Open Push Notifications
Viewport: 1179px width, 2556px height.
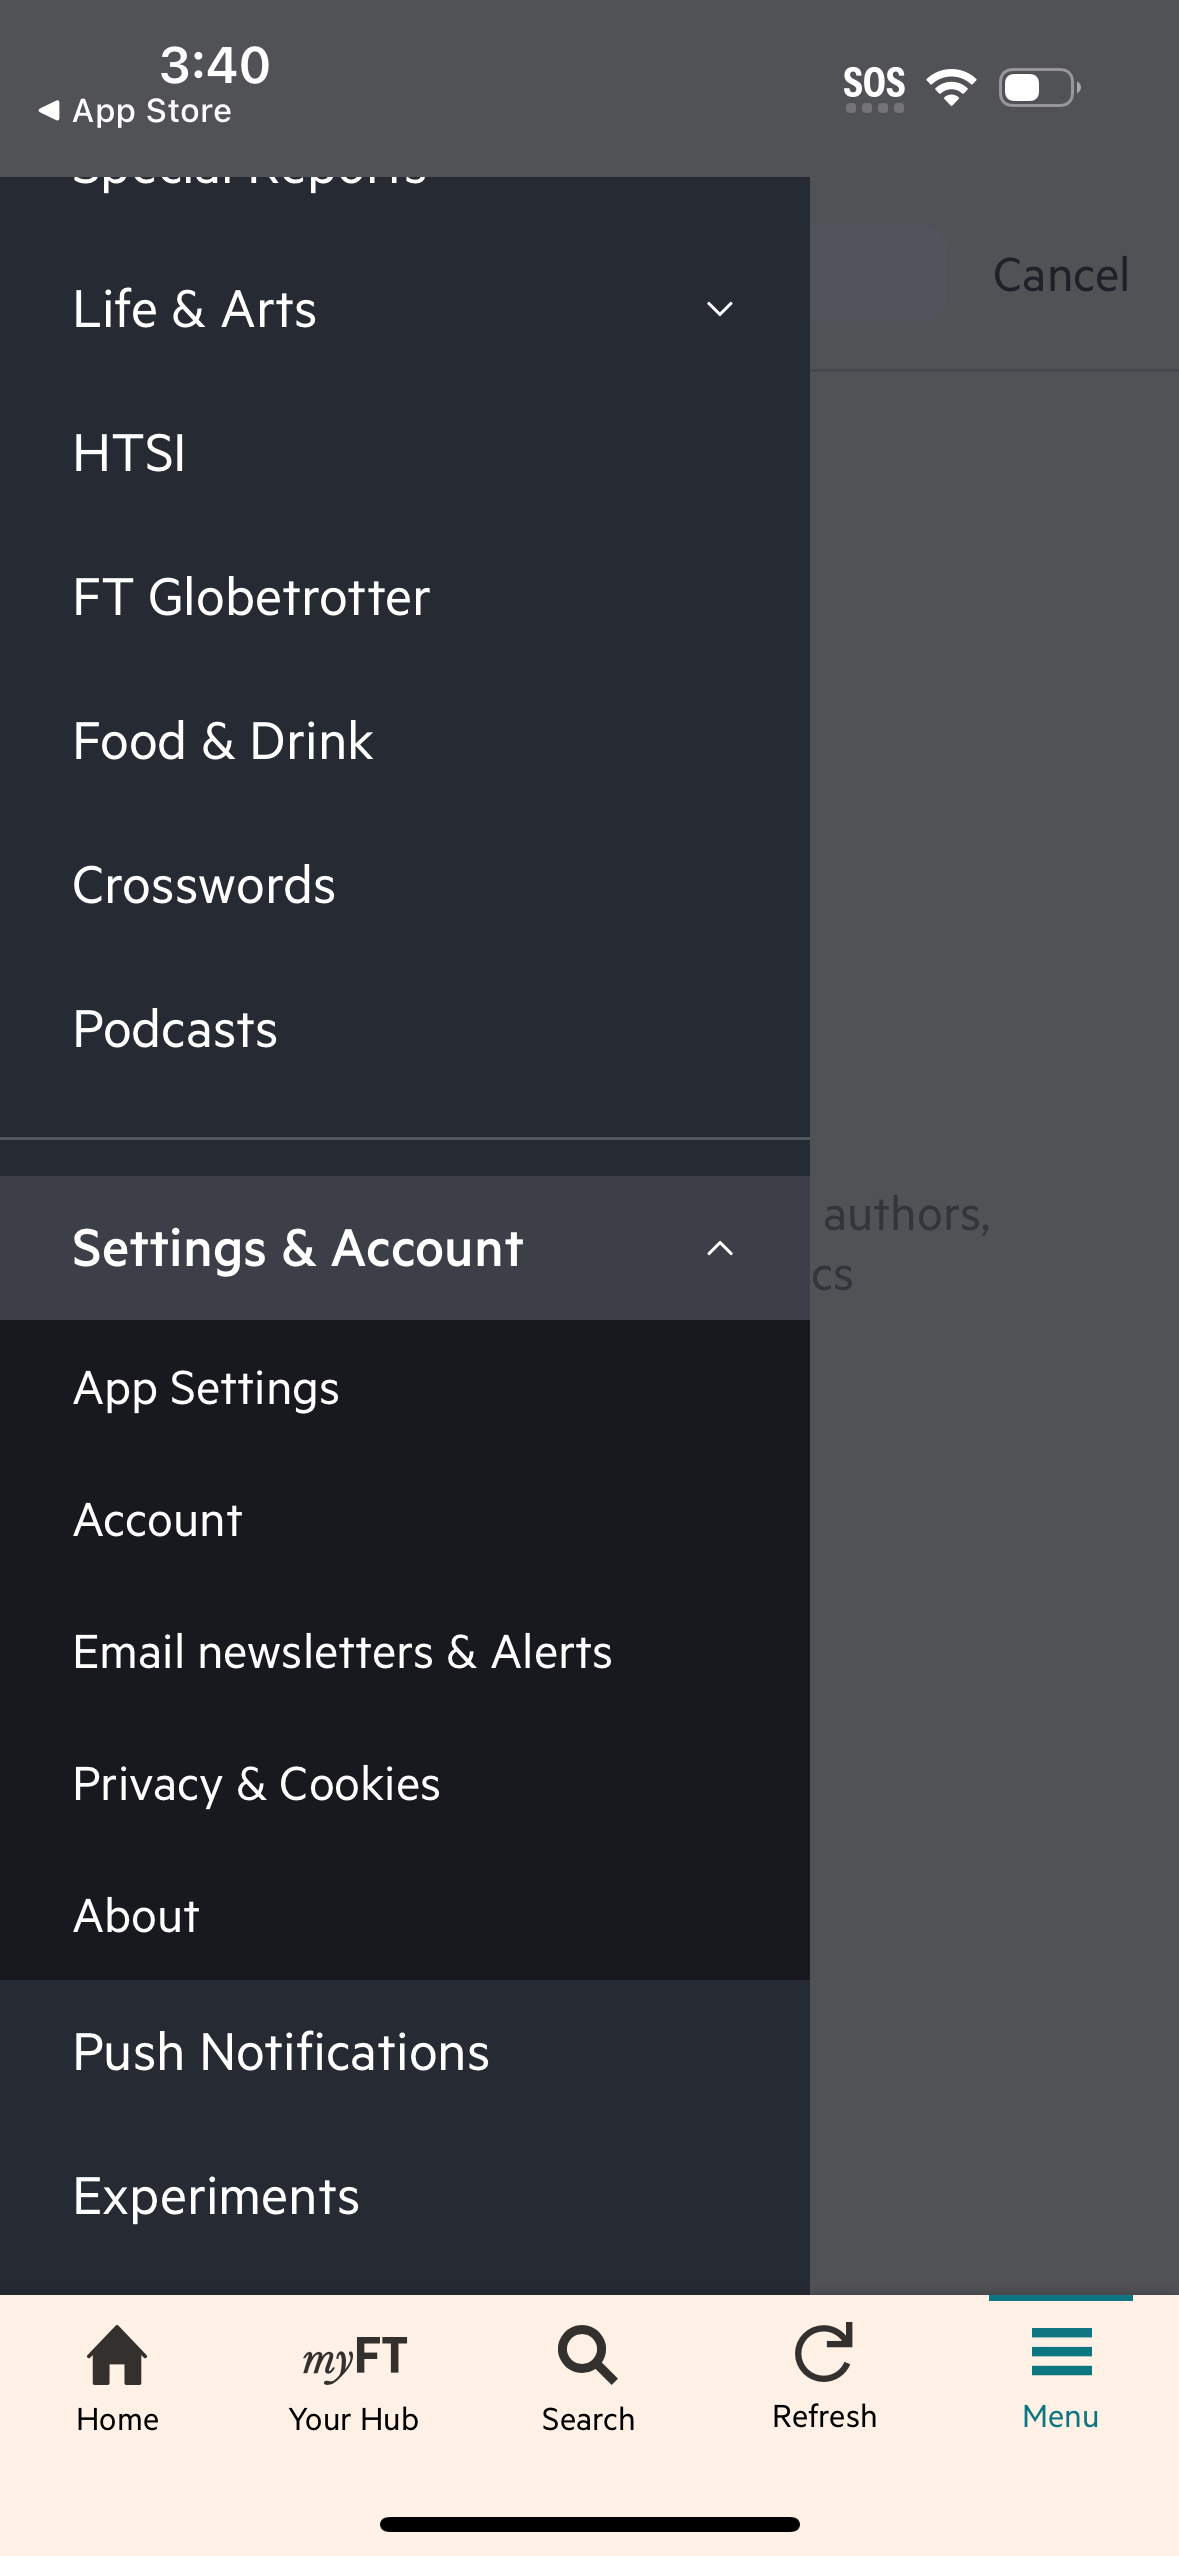pos(281,2052)
